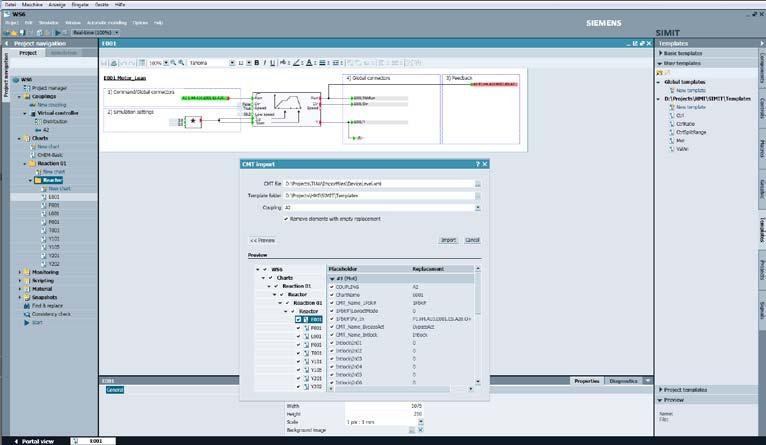Click the << Preview button
Viewport: 766px width, 445px height.
pyautogui.click(x=262, y=240)
